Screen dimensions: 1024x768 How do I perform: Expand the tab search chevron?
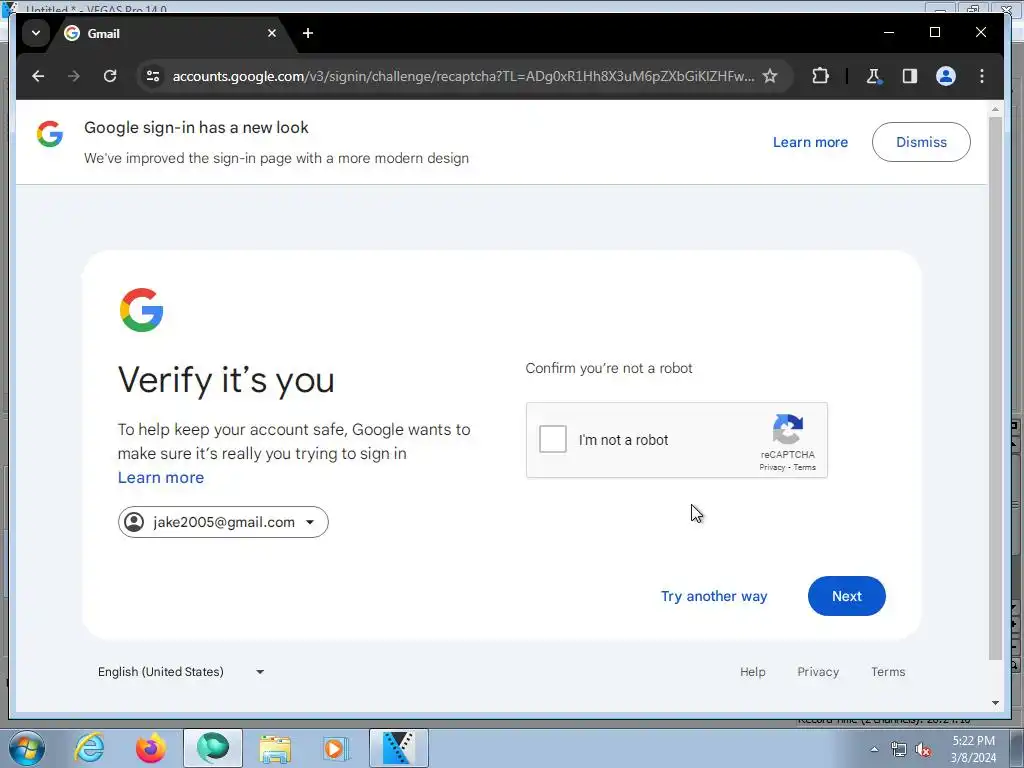(x=36, y=33)
